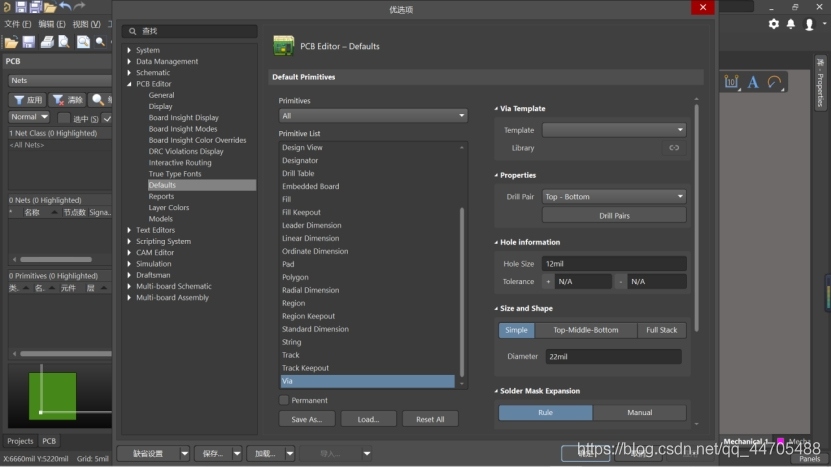Select the Simple size and shape option
The image size is (831, 468).
pyautogui.click(x=516, y=330)
